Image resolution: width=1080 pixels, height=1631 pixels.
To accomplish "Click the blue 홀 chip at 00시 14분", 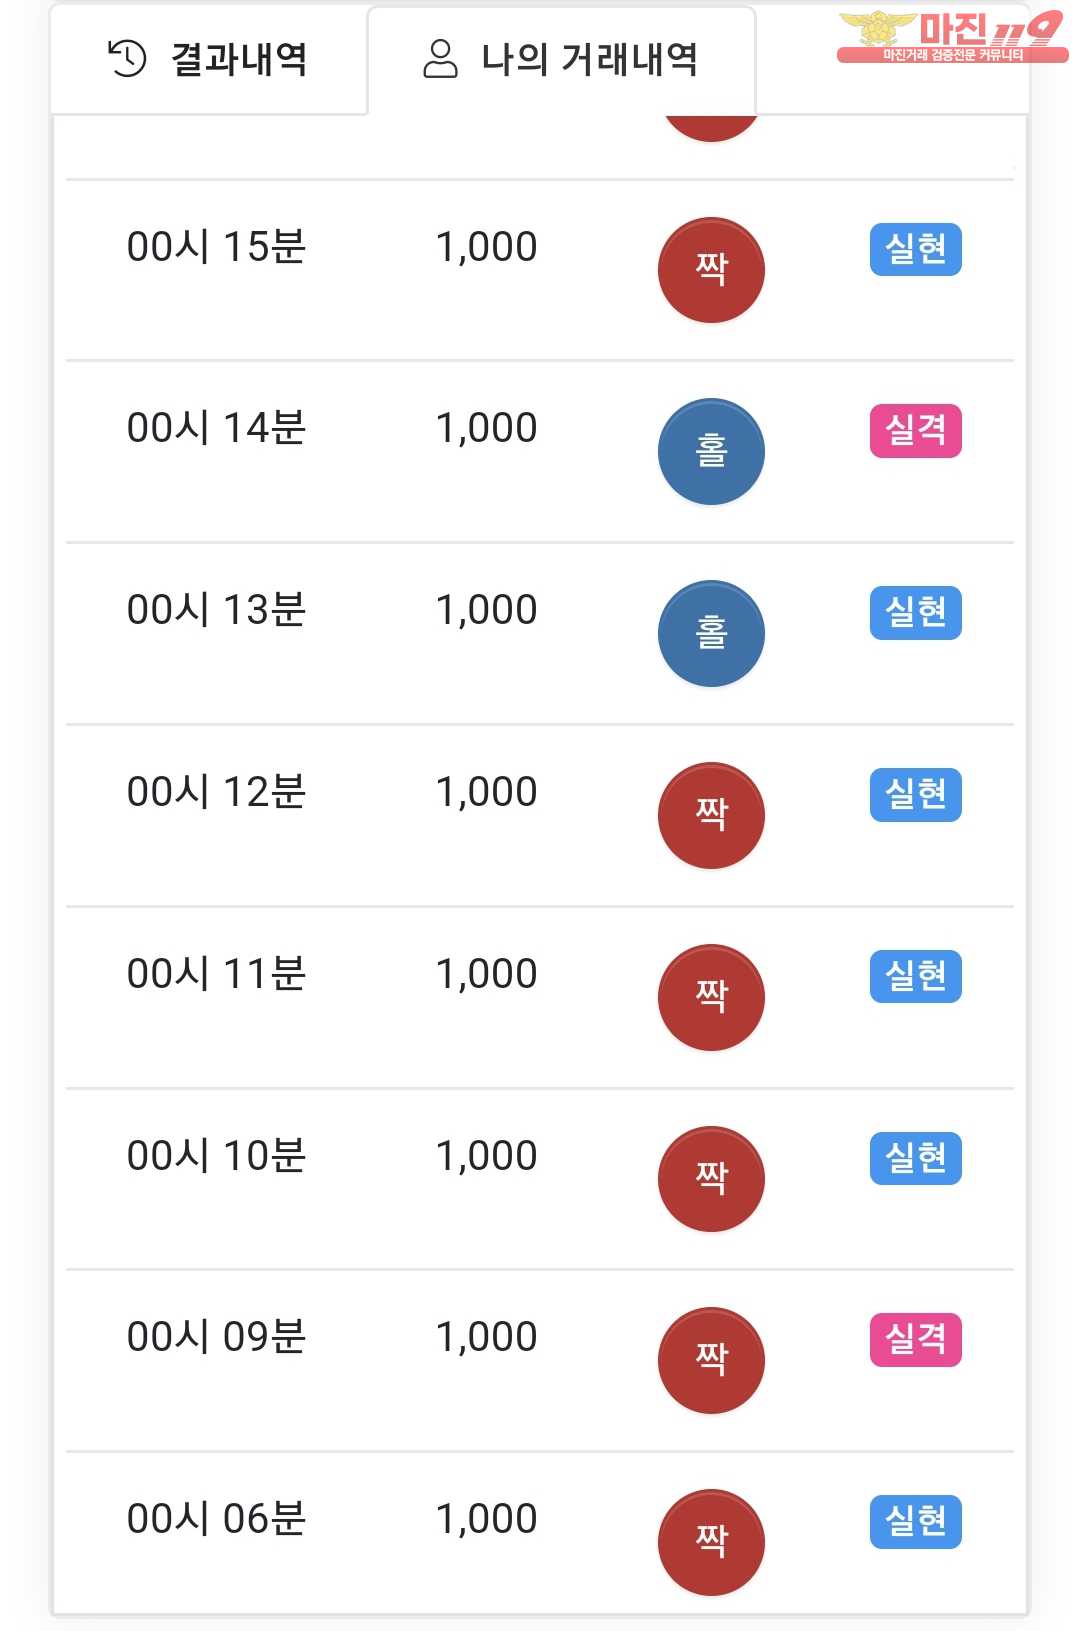I will [x=711, y=452].
